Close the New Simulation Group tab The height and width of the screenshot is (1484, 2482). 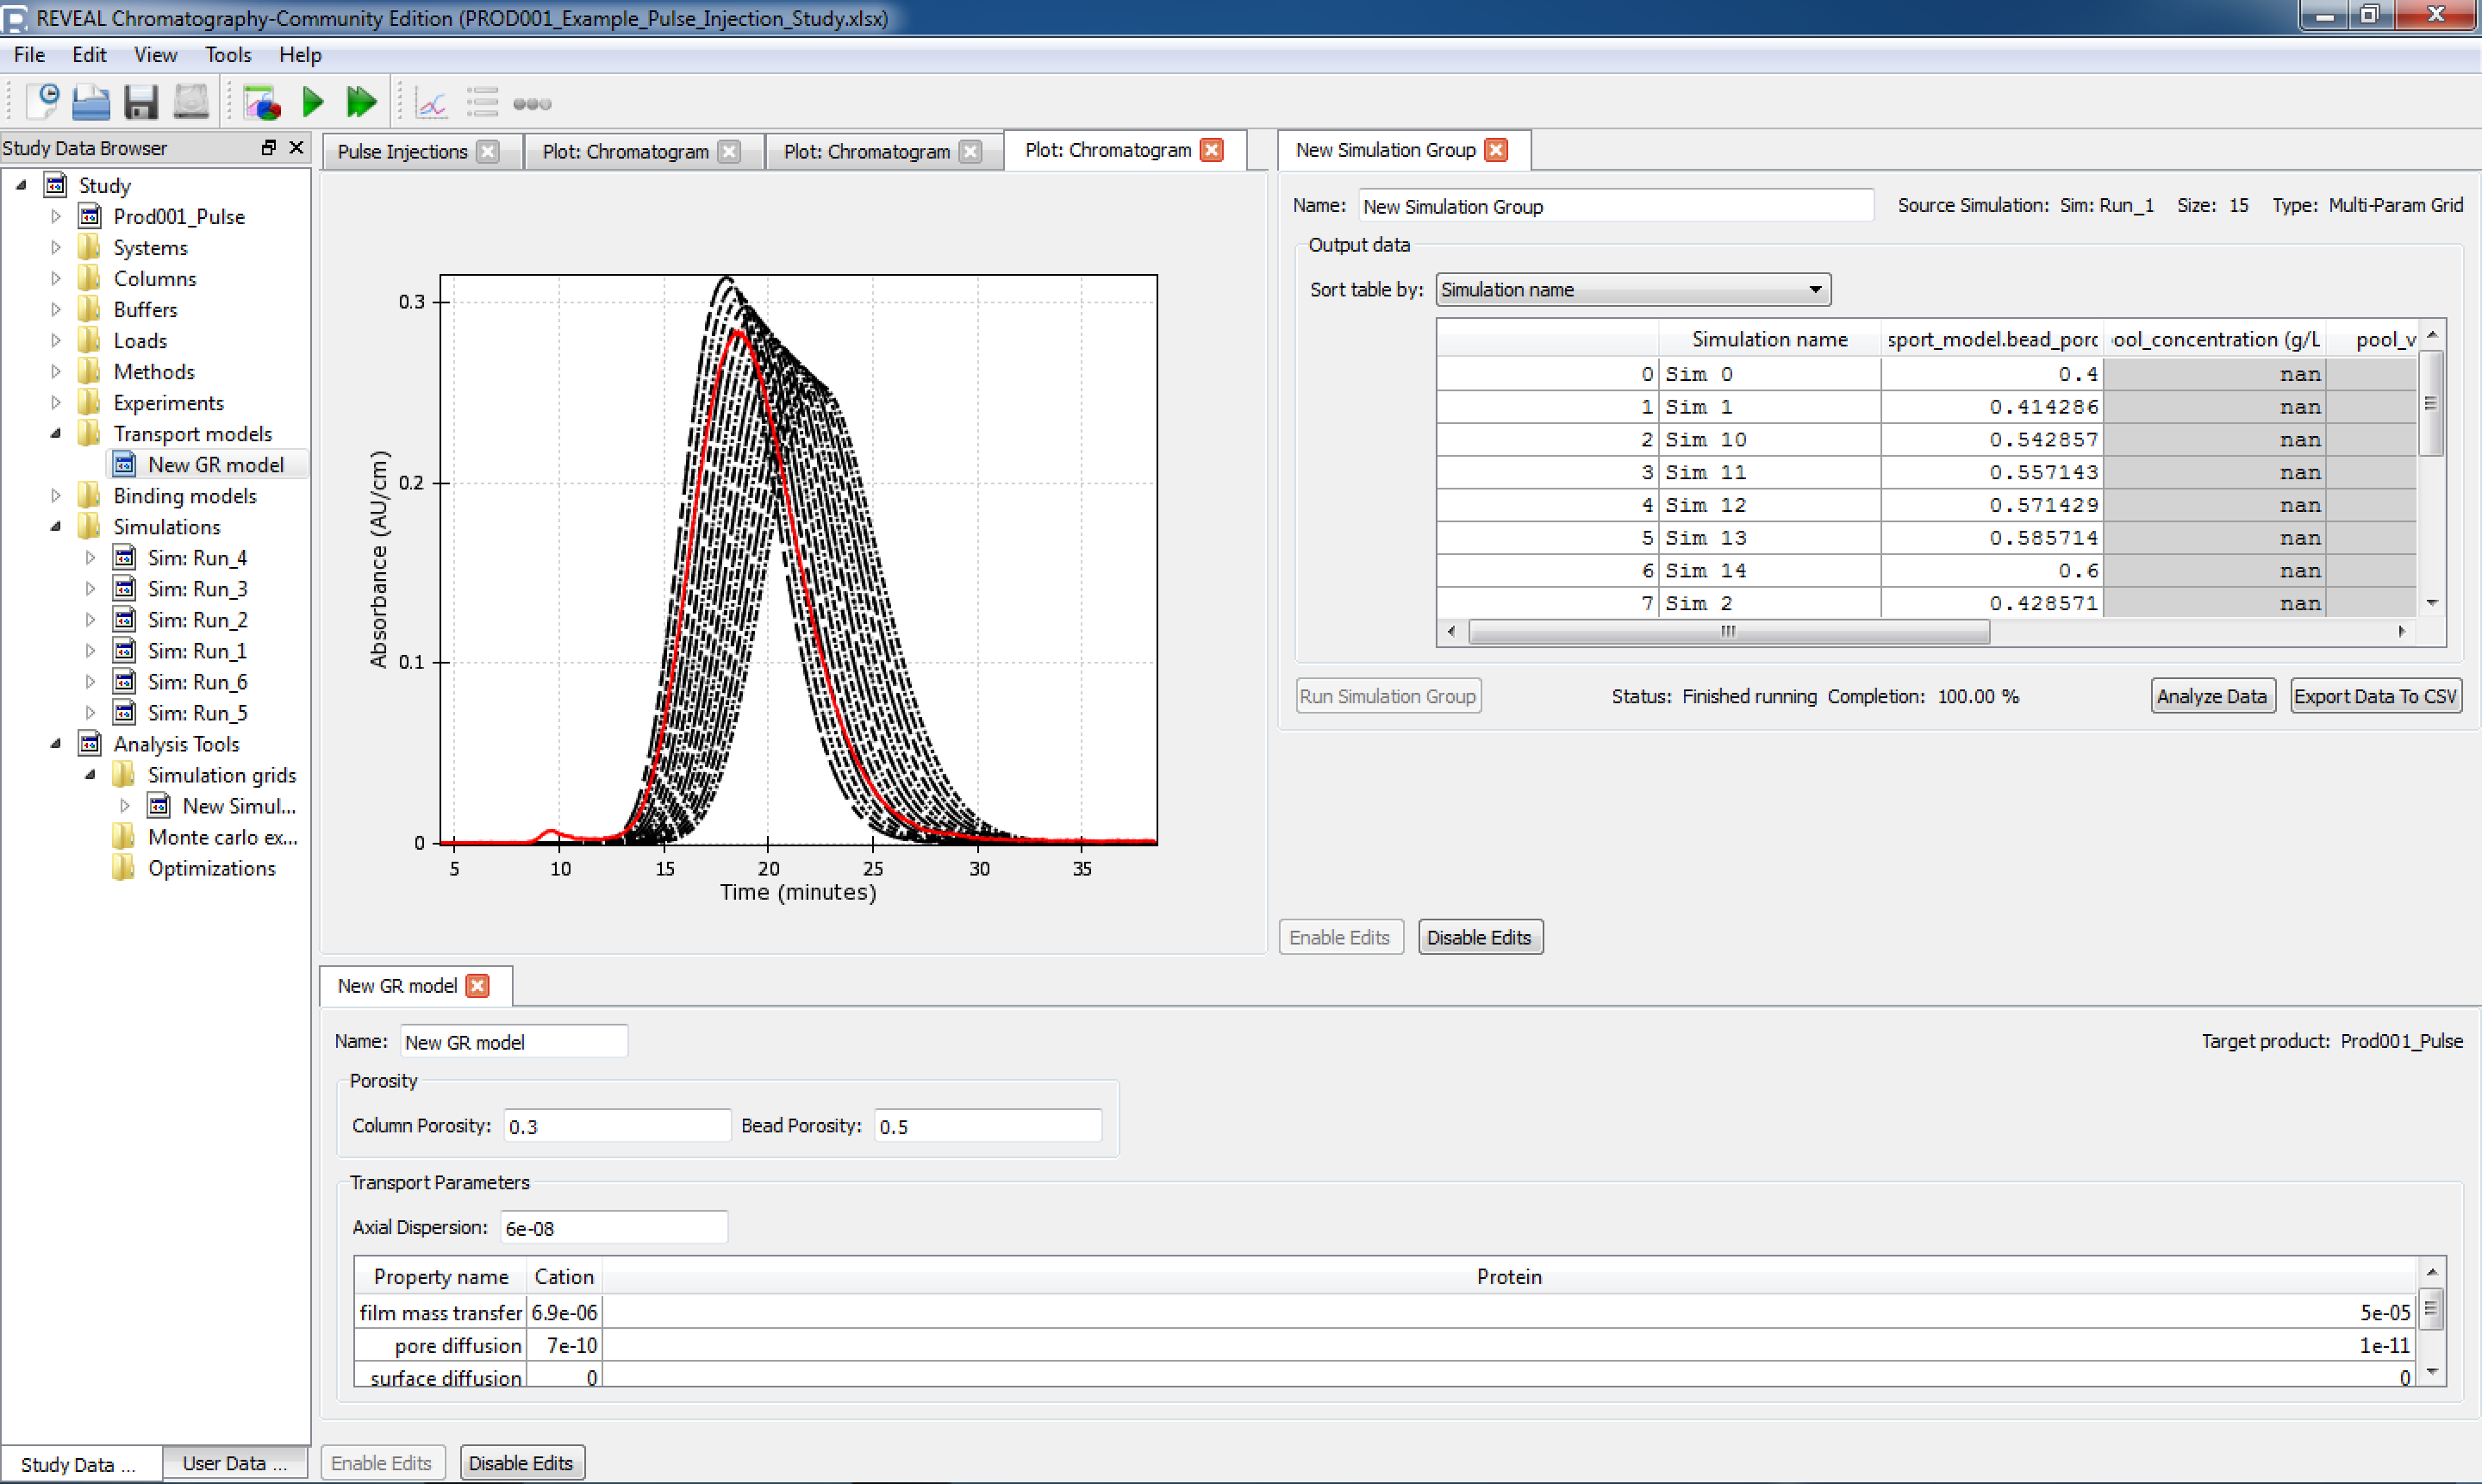point(1496,150)
